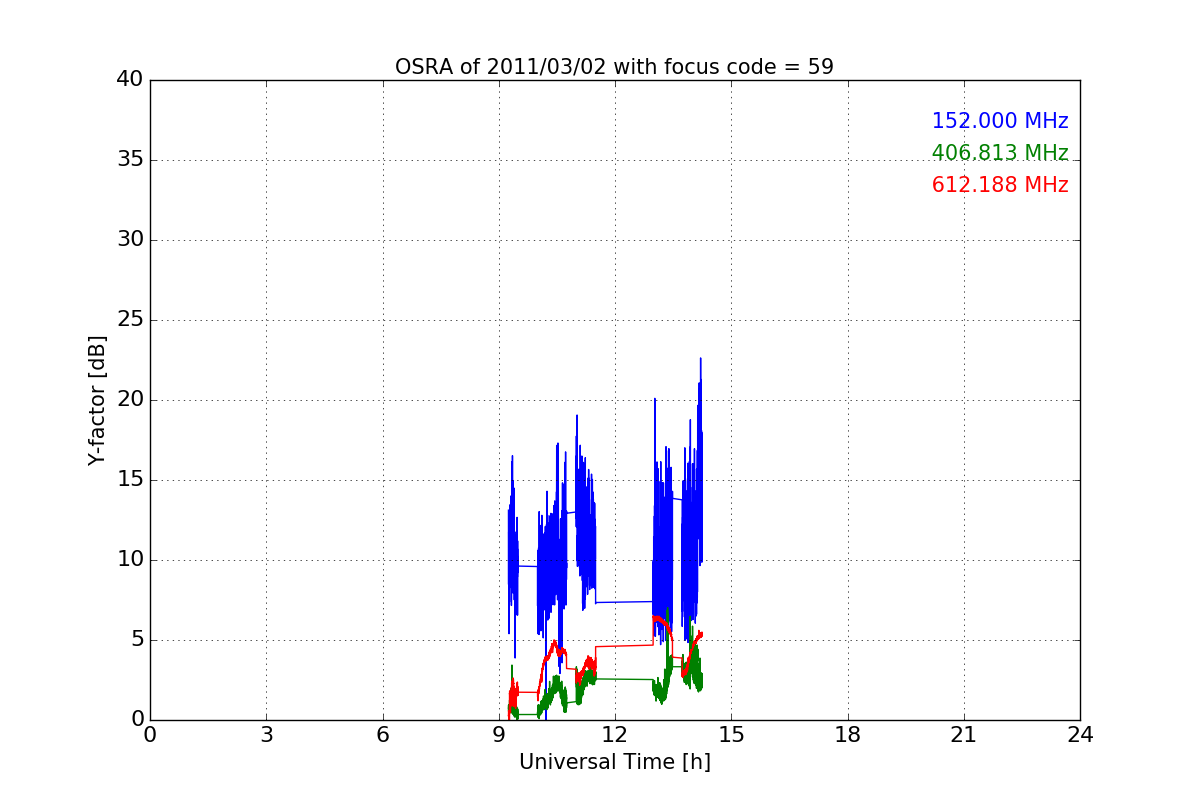This screenshot has width=1200, height=800.
Task: Click the x-axis tick label 6
Action: [383, 735]
